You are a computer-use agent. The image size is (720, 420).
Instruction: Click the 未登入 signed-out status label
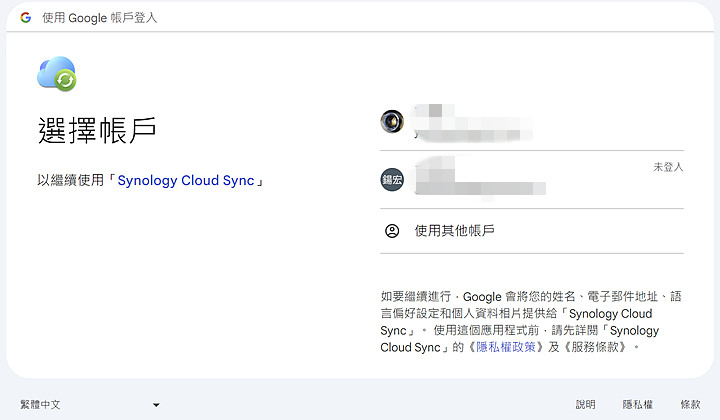[669, 167]
